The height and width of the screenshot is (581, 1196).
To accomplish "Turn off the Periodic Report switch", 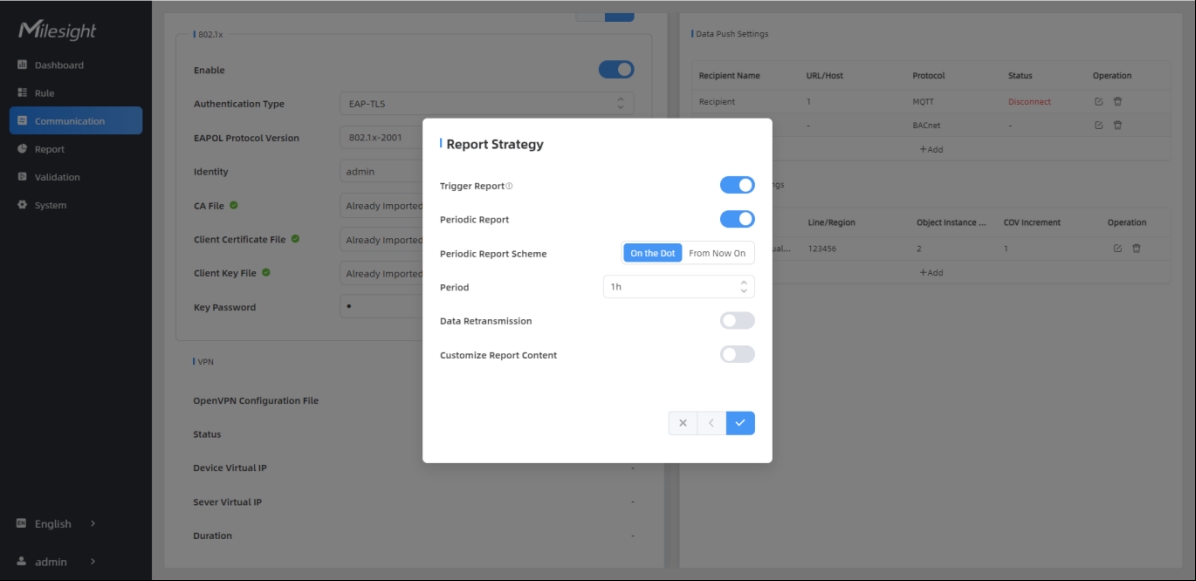I will click(737, 219).
